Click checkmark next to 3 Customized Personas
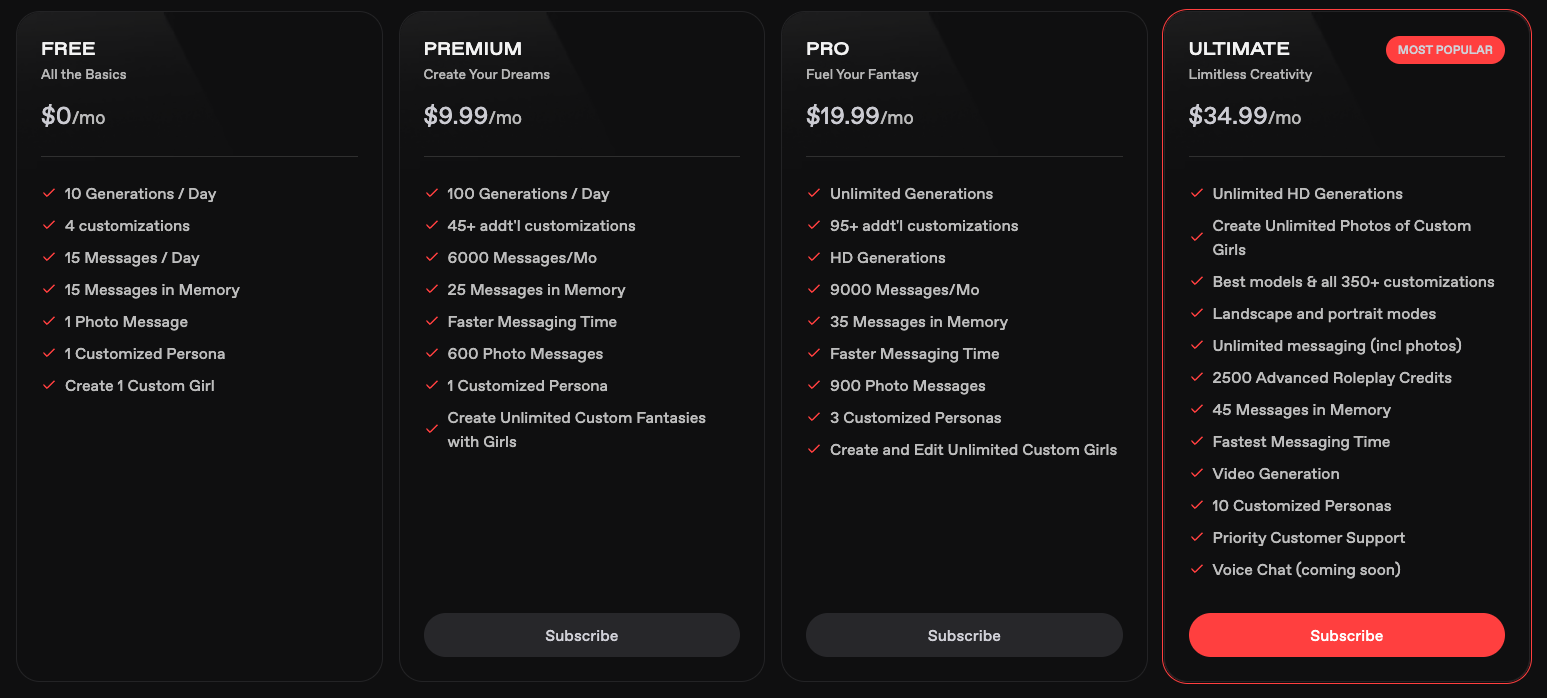The width and height of the screenshot is (1547, 698). click(814, 417)
